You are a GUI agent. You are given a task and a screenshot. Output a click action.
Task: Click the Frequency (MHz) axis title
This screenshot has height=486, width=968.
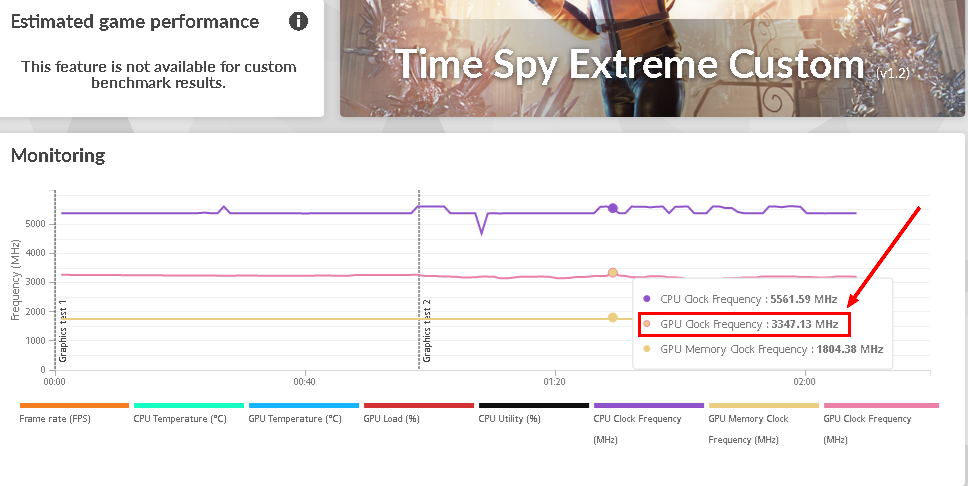point(15,280)
